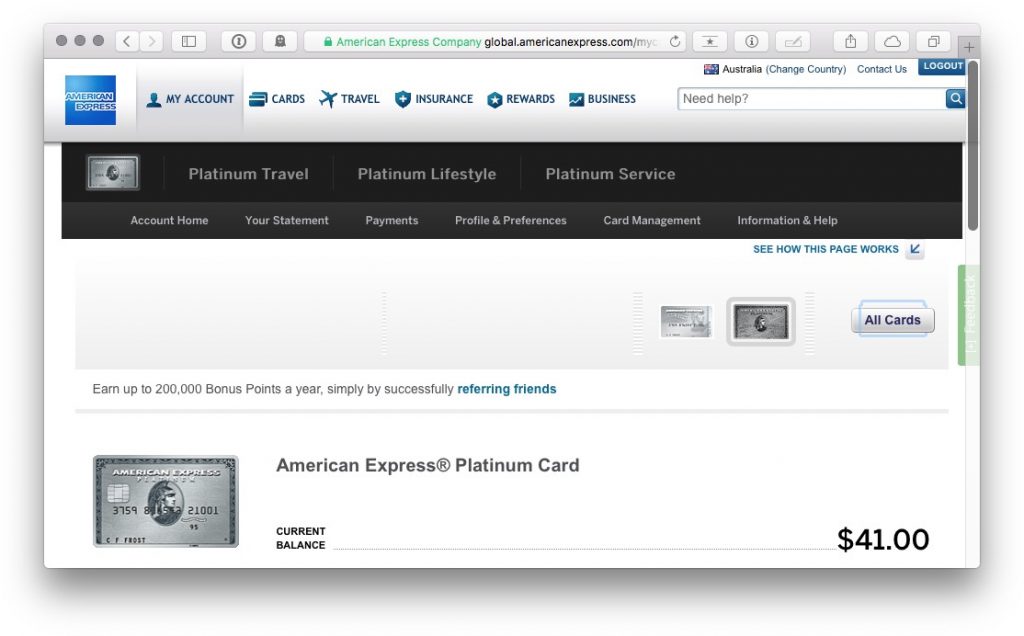
Task: Open the Cards menu
Action: (x=277, y=99)
